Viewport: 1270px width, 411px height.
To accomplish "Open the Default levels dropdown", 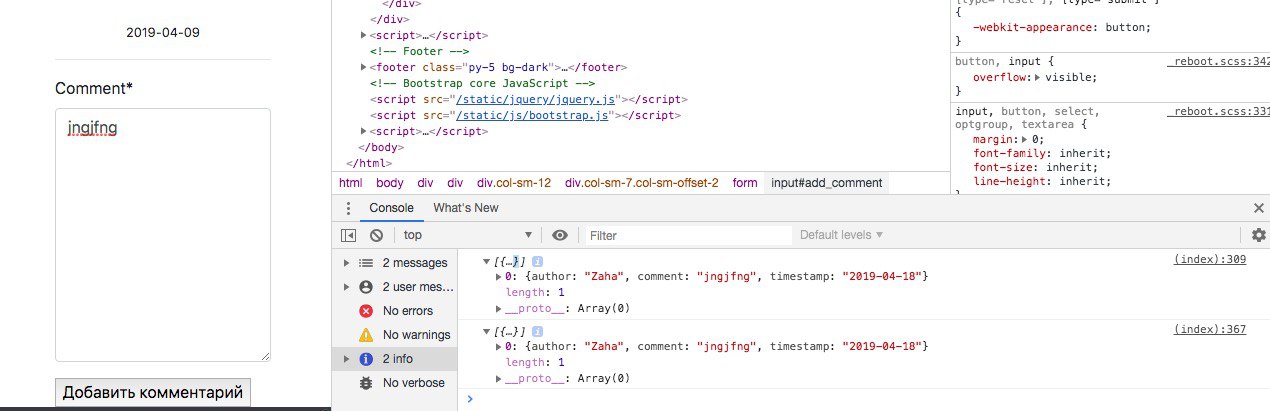I will coord(841,235).
